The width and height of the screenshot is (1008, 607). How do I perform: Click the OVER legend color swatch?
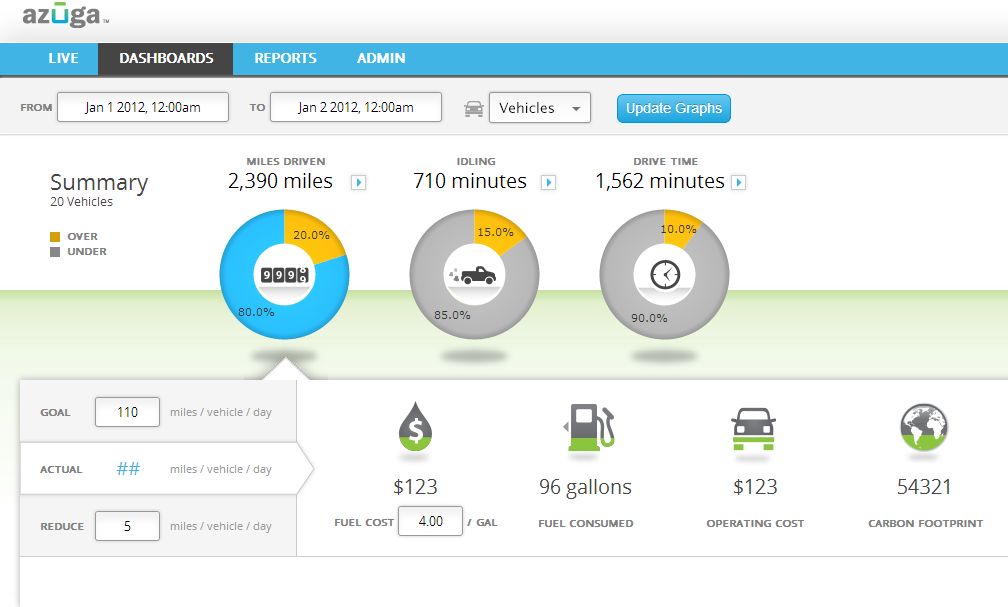click(55, 237)
